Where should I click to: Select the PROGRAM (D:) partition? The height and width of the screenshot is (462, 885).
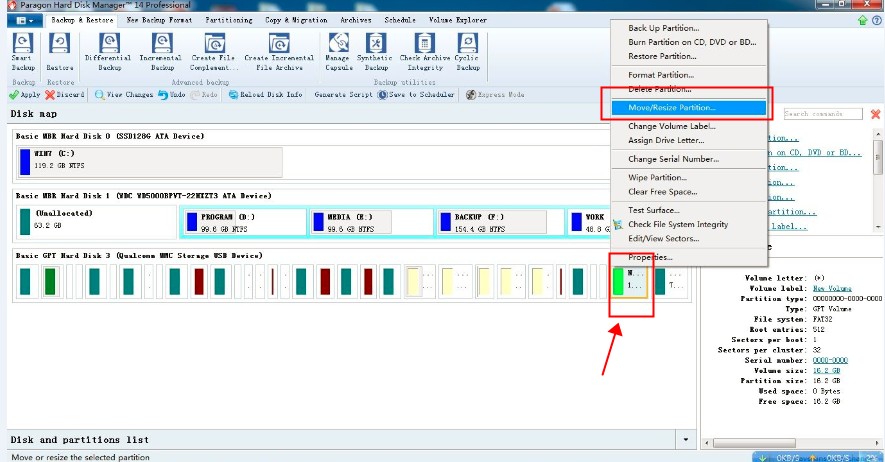point(244,222)
